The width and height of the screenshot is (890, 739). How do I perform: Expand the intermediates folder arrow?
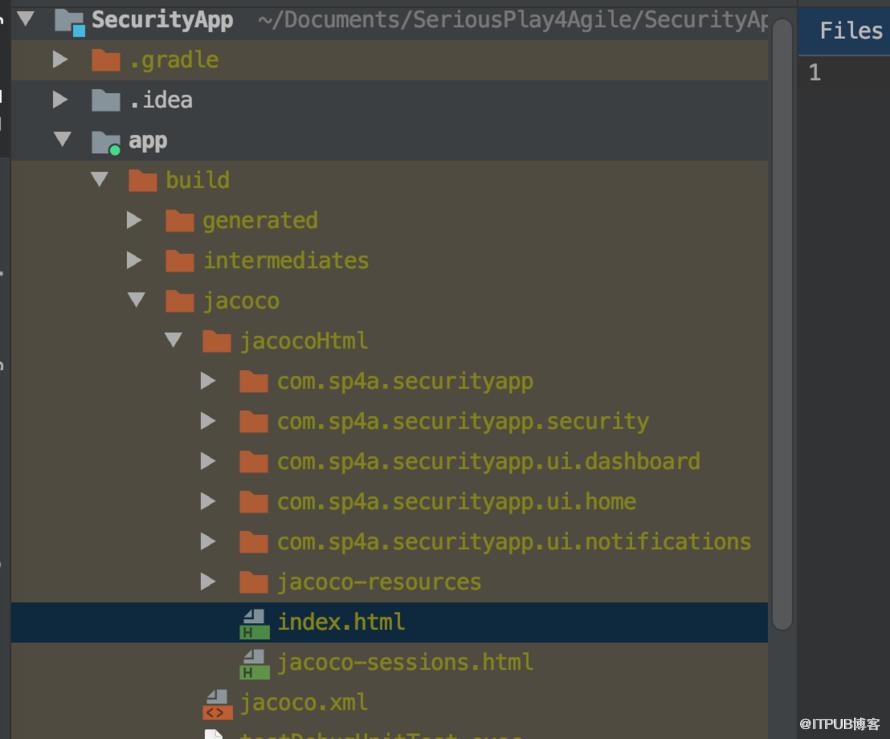click(134, 261)
